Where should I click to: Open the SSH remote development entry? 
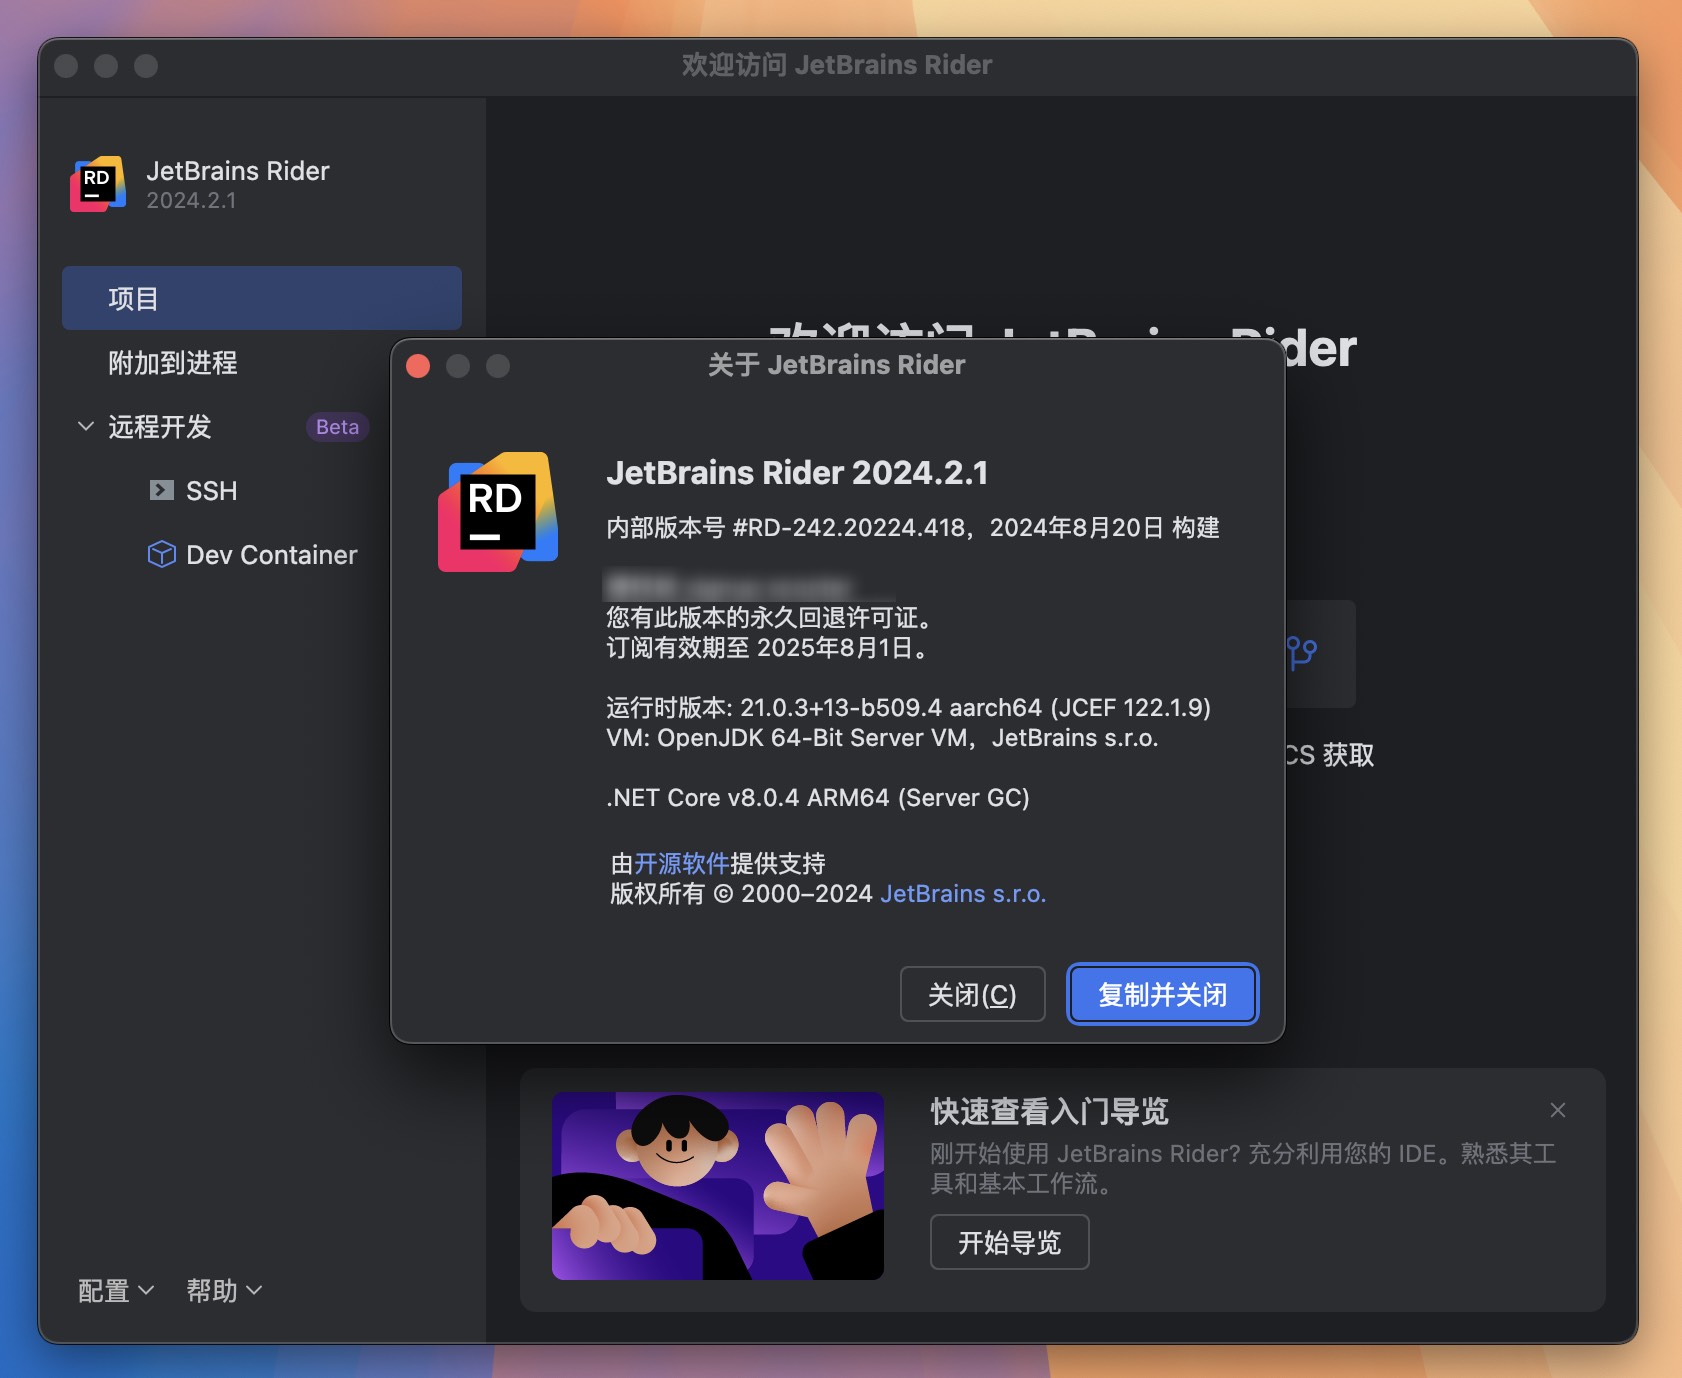tap(211, 490)
